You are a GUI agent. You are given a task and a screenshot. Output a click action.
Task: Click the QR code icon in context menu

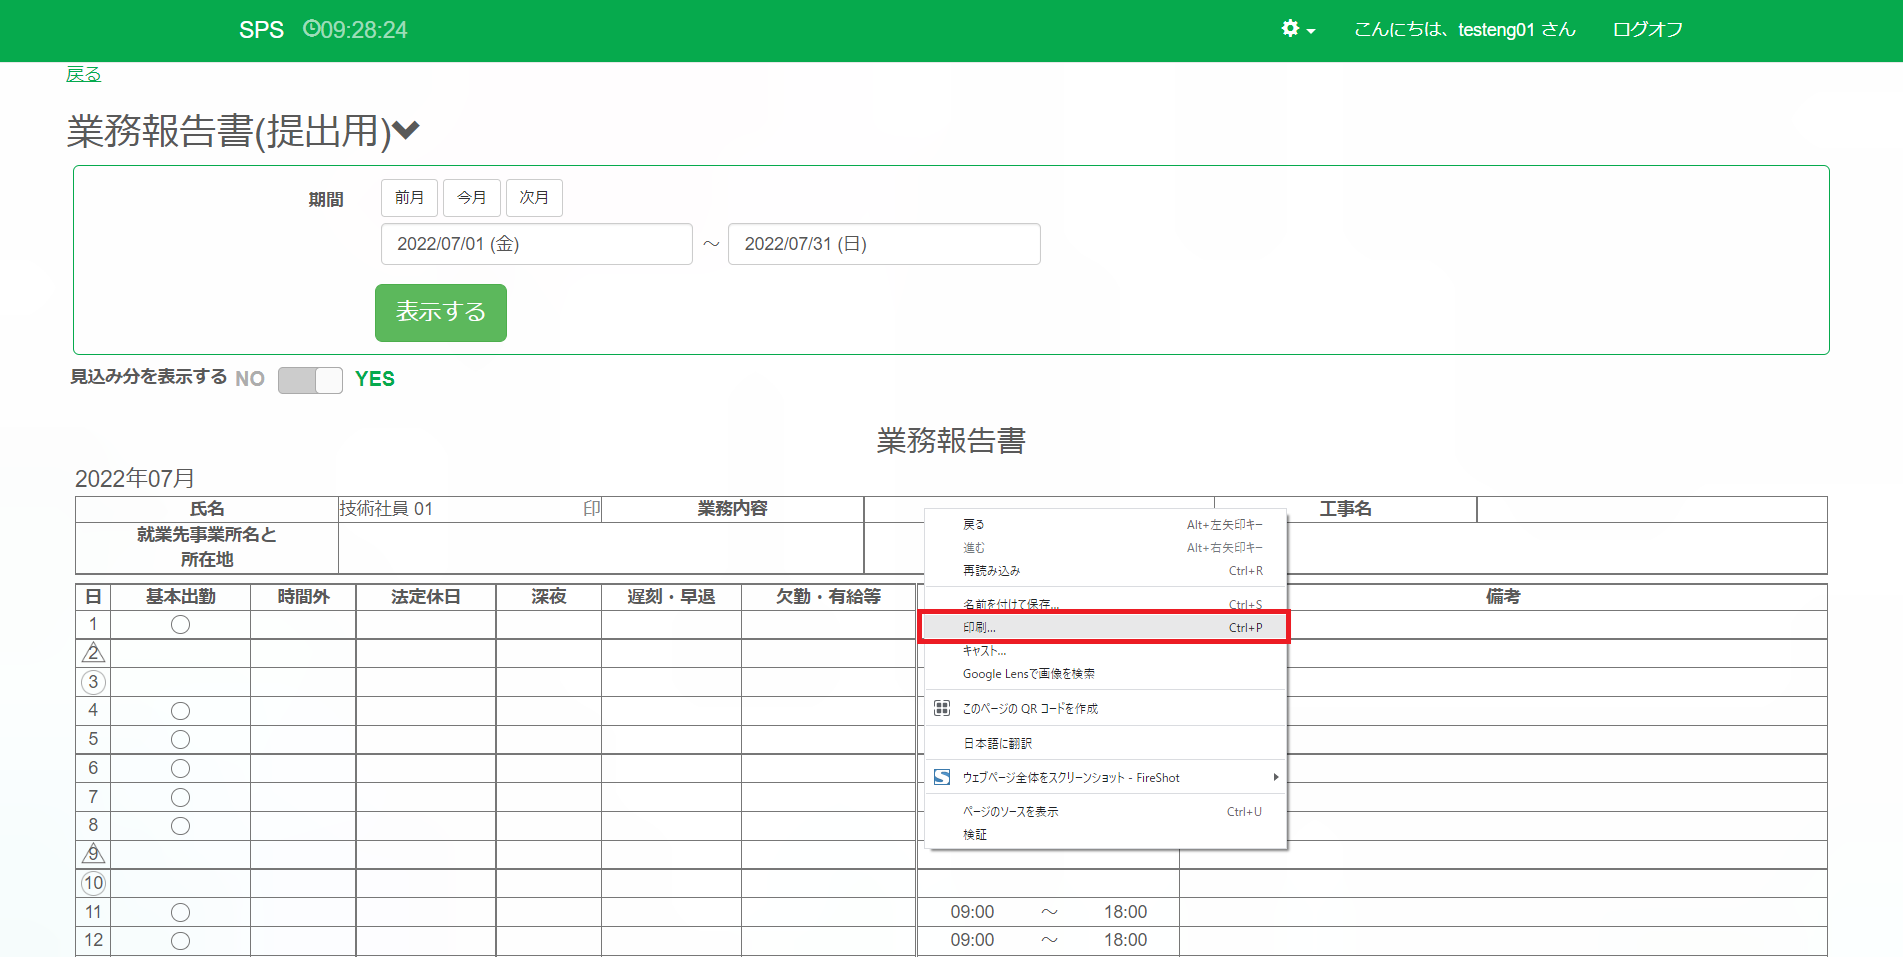[941, 708]
